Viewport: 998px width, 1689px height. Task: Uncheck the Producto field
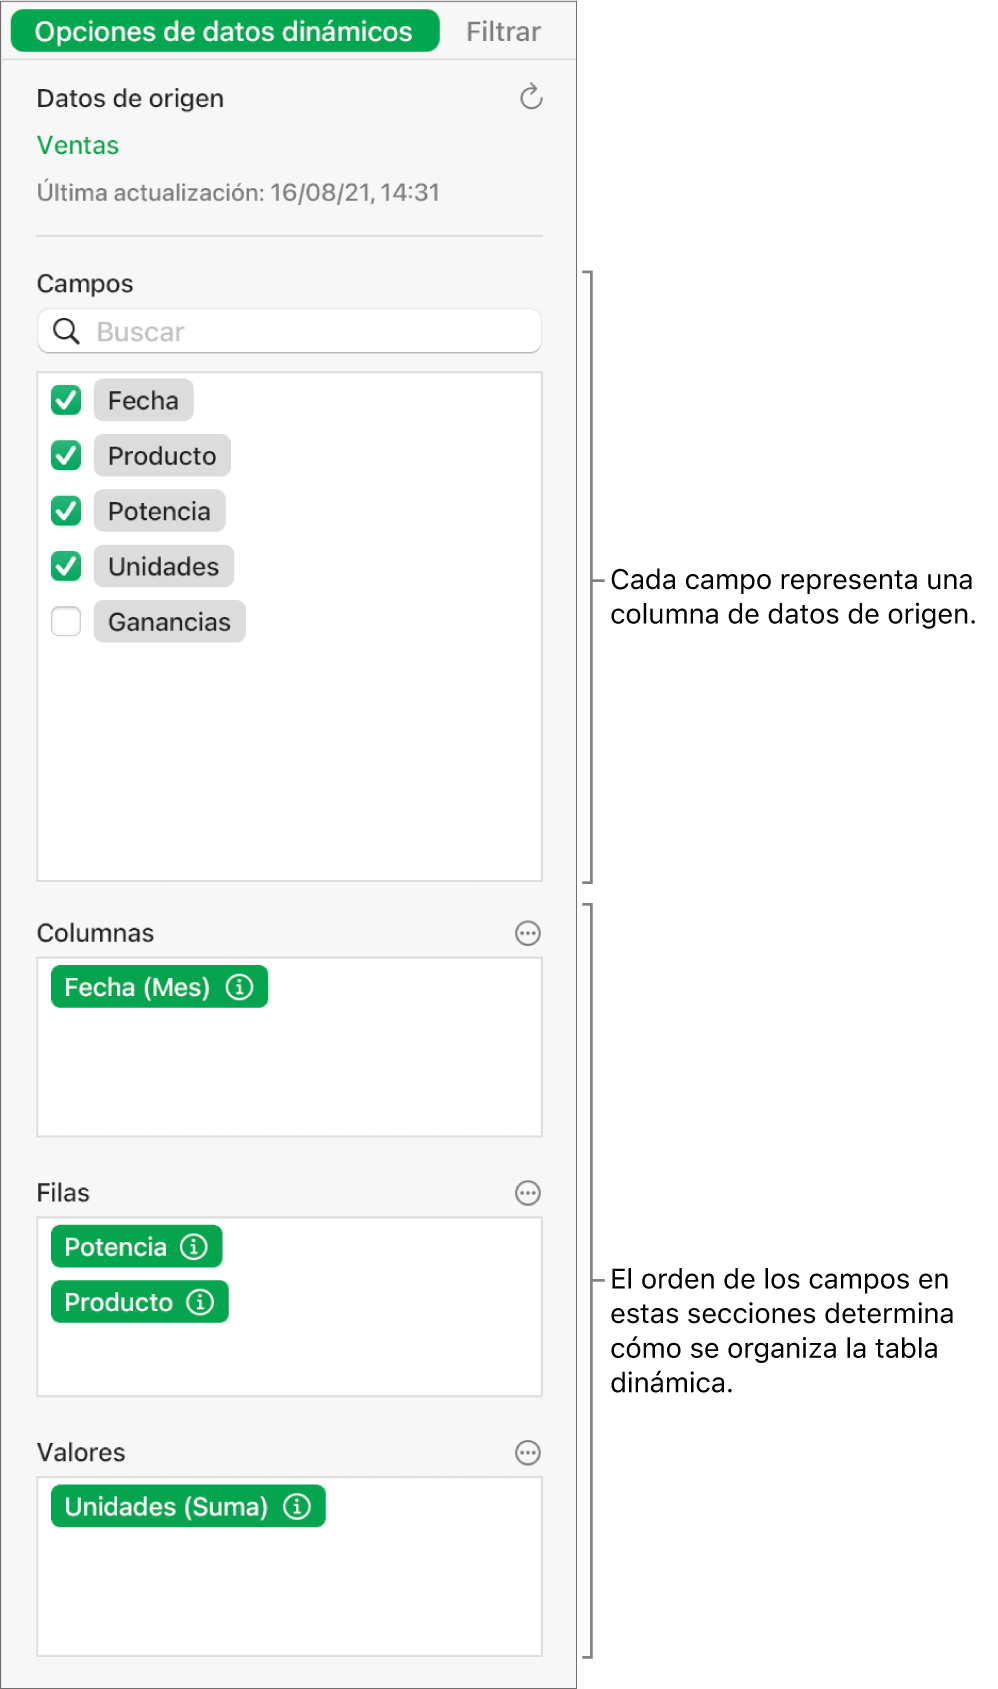(64, 455)
